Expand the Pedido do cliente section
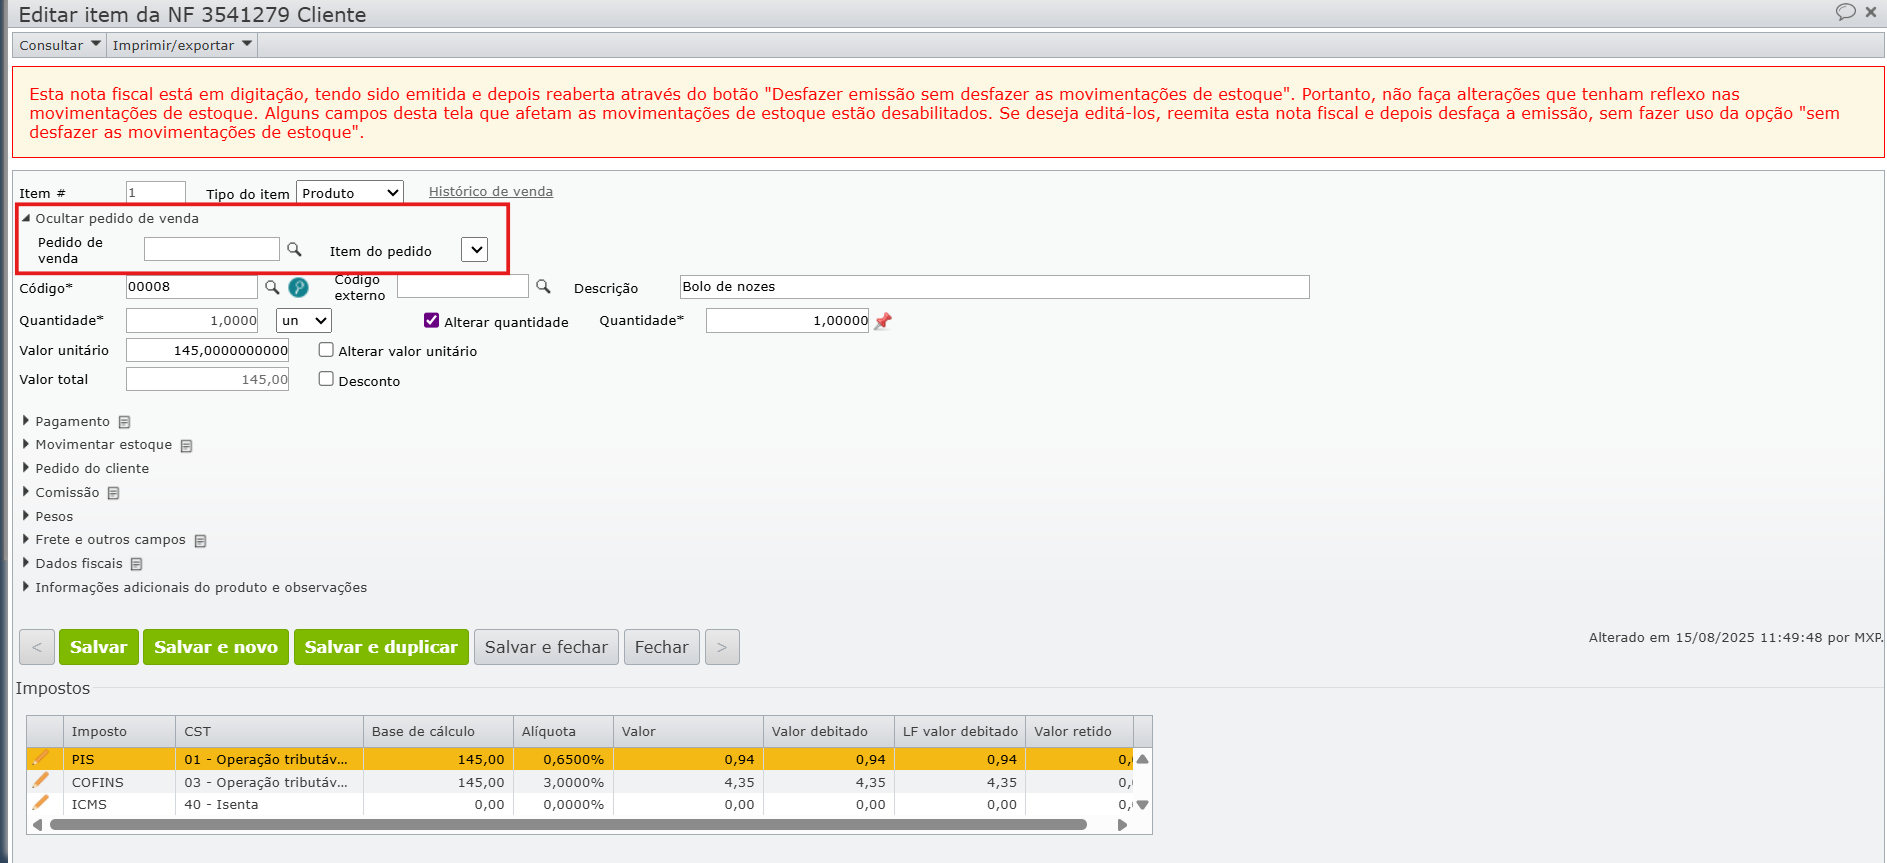 [85, 469]
